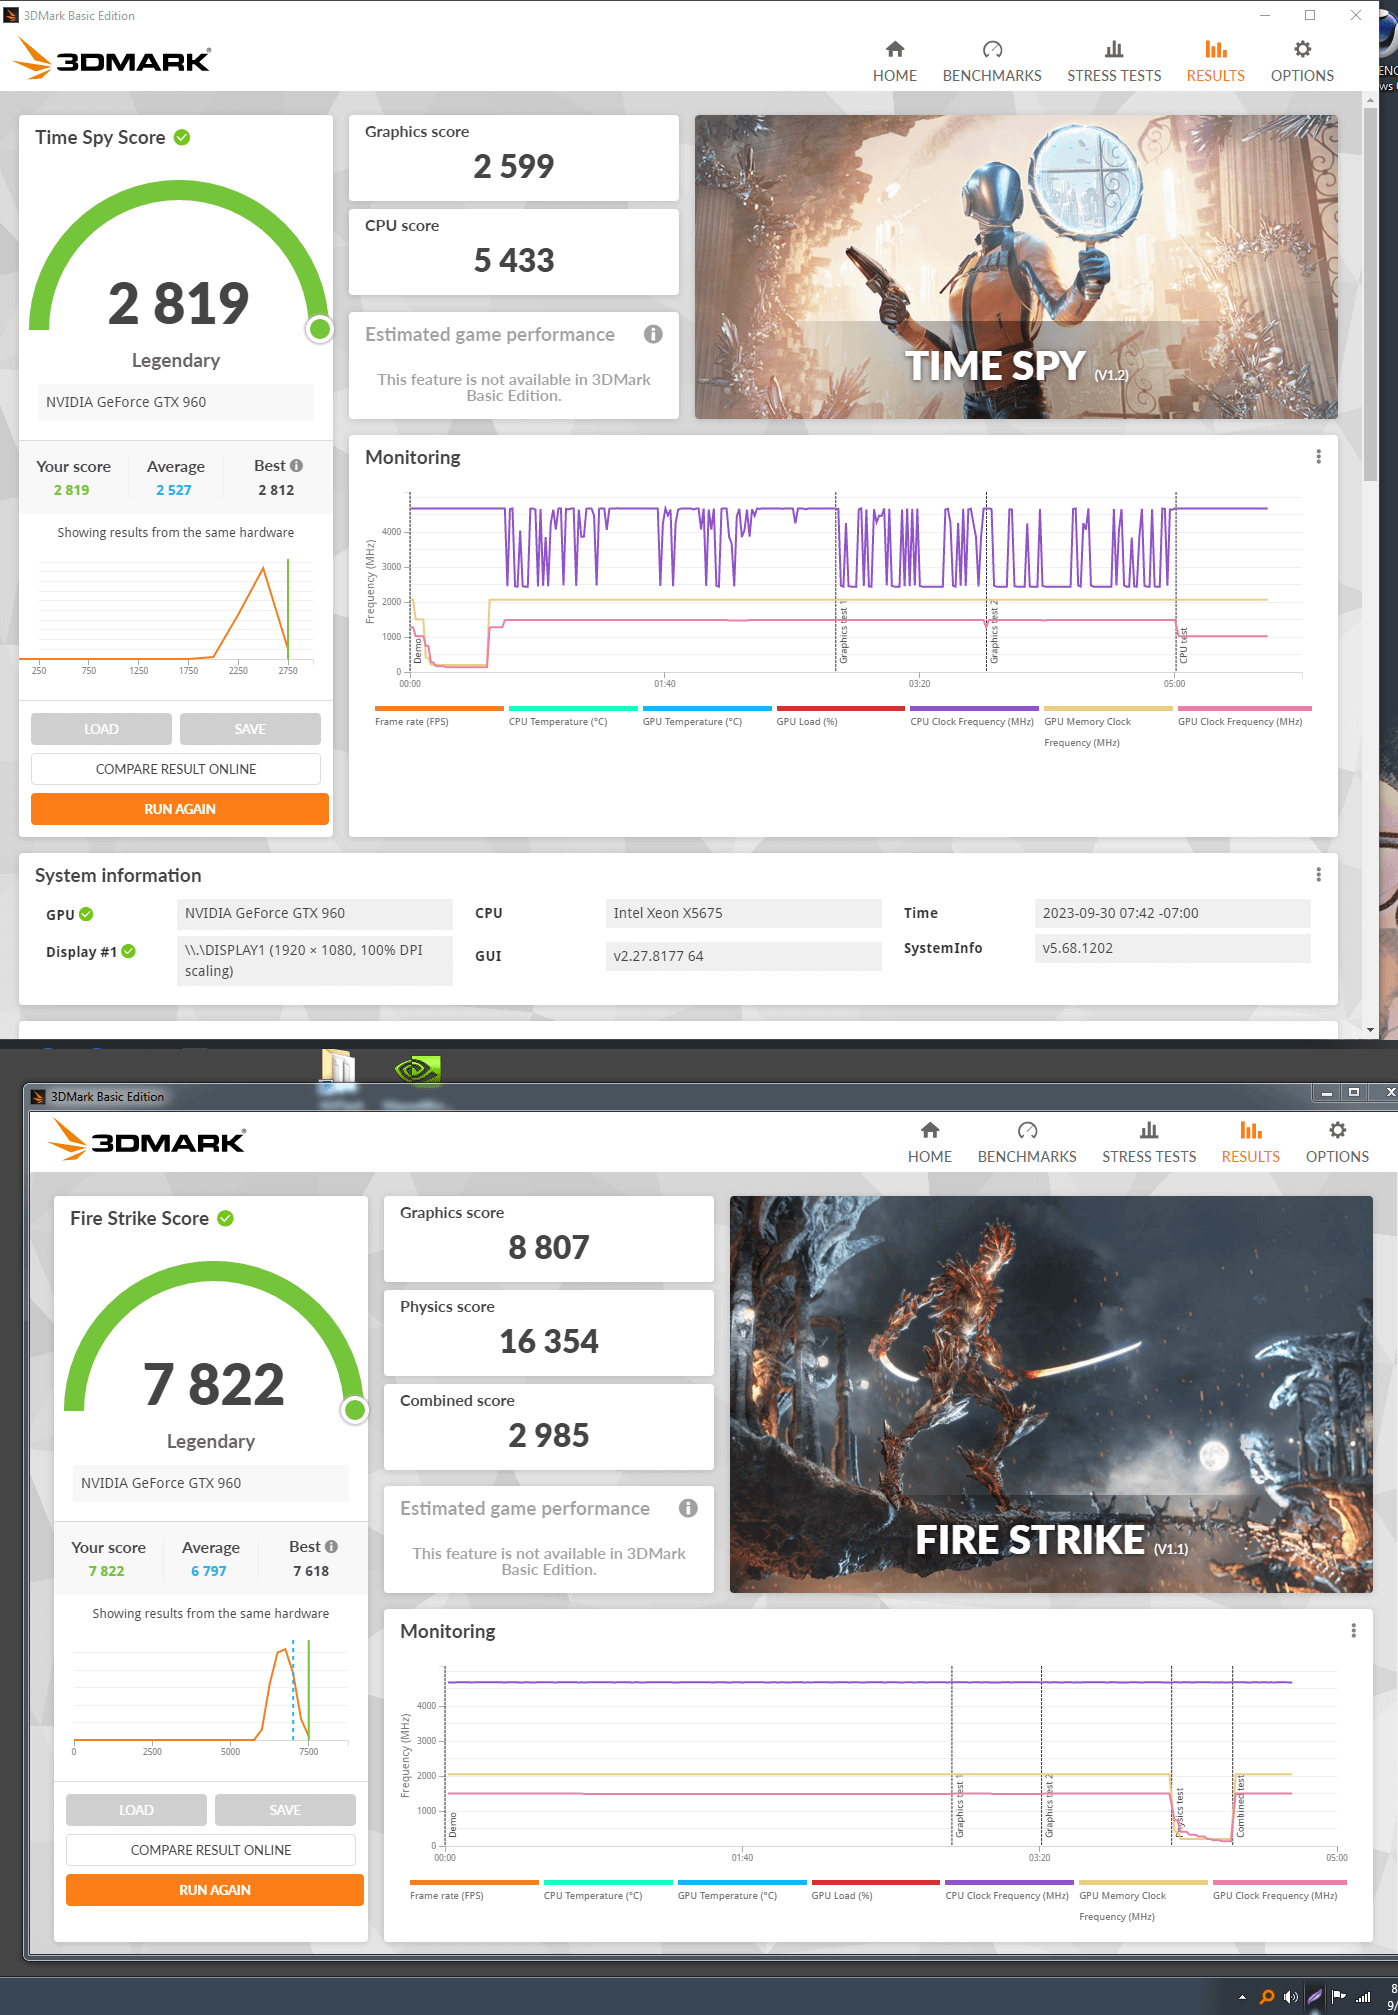Screen dimensions: 1398x2015
Task: Click the Time value "2023-09-30 07:42 -07:00"
Action: [x=1172, y=913]
